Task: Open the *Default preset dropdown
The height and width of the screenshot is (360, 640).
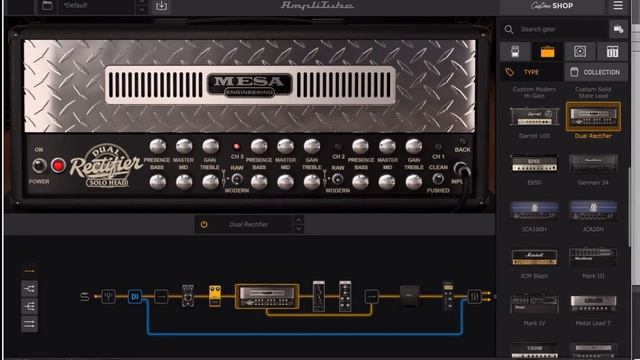Action: tap(96, 6)
